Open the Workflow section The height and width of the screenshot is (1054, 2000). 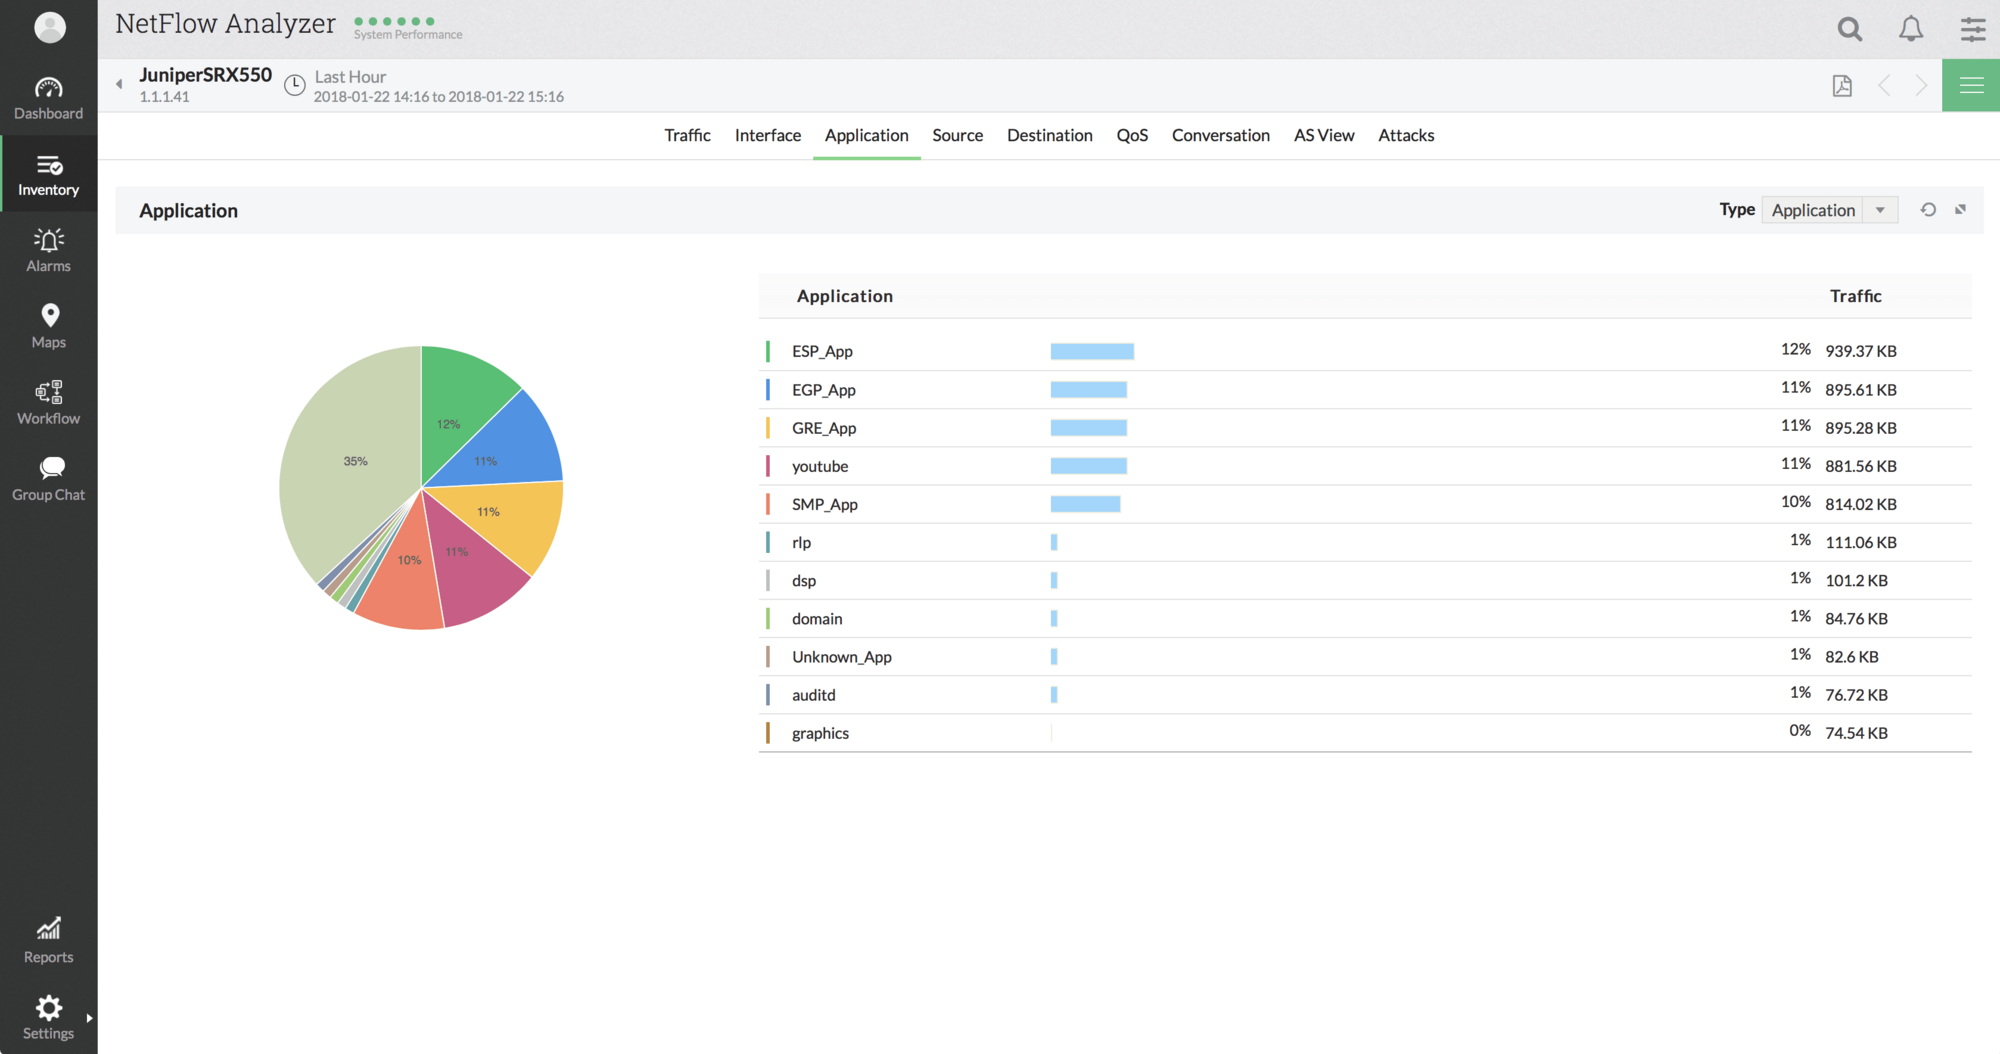point(48,400)
